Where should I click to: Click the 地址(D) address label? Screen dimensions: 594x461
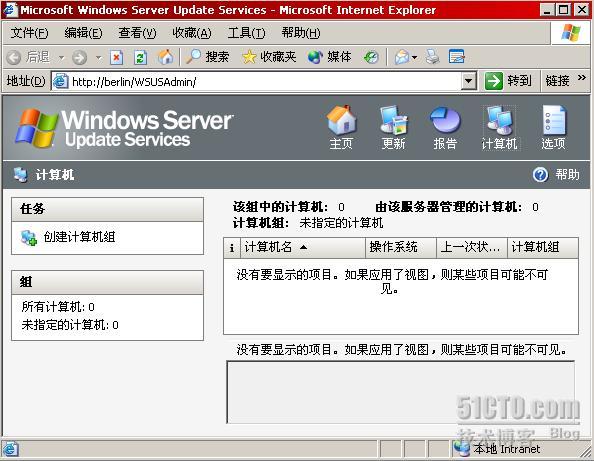[x=26, y=81]
